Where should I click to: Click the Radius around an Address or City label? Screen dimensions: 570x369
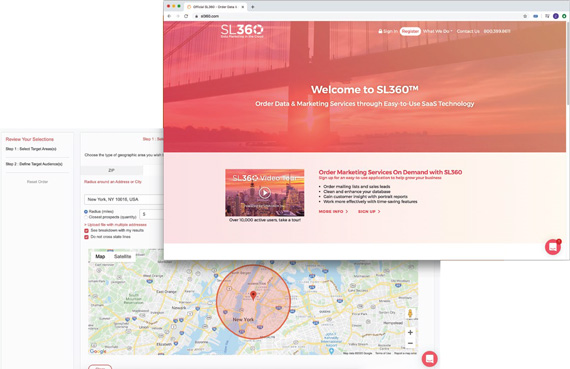coord(113,182)
